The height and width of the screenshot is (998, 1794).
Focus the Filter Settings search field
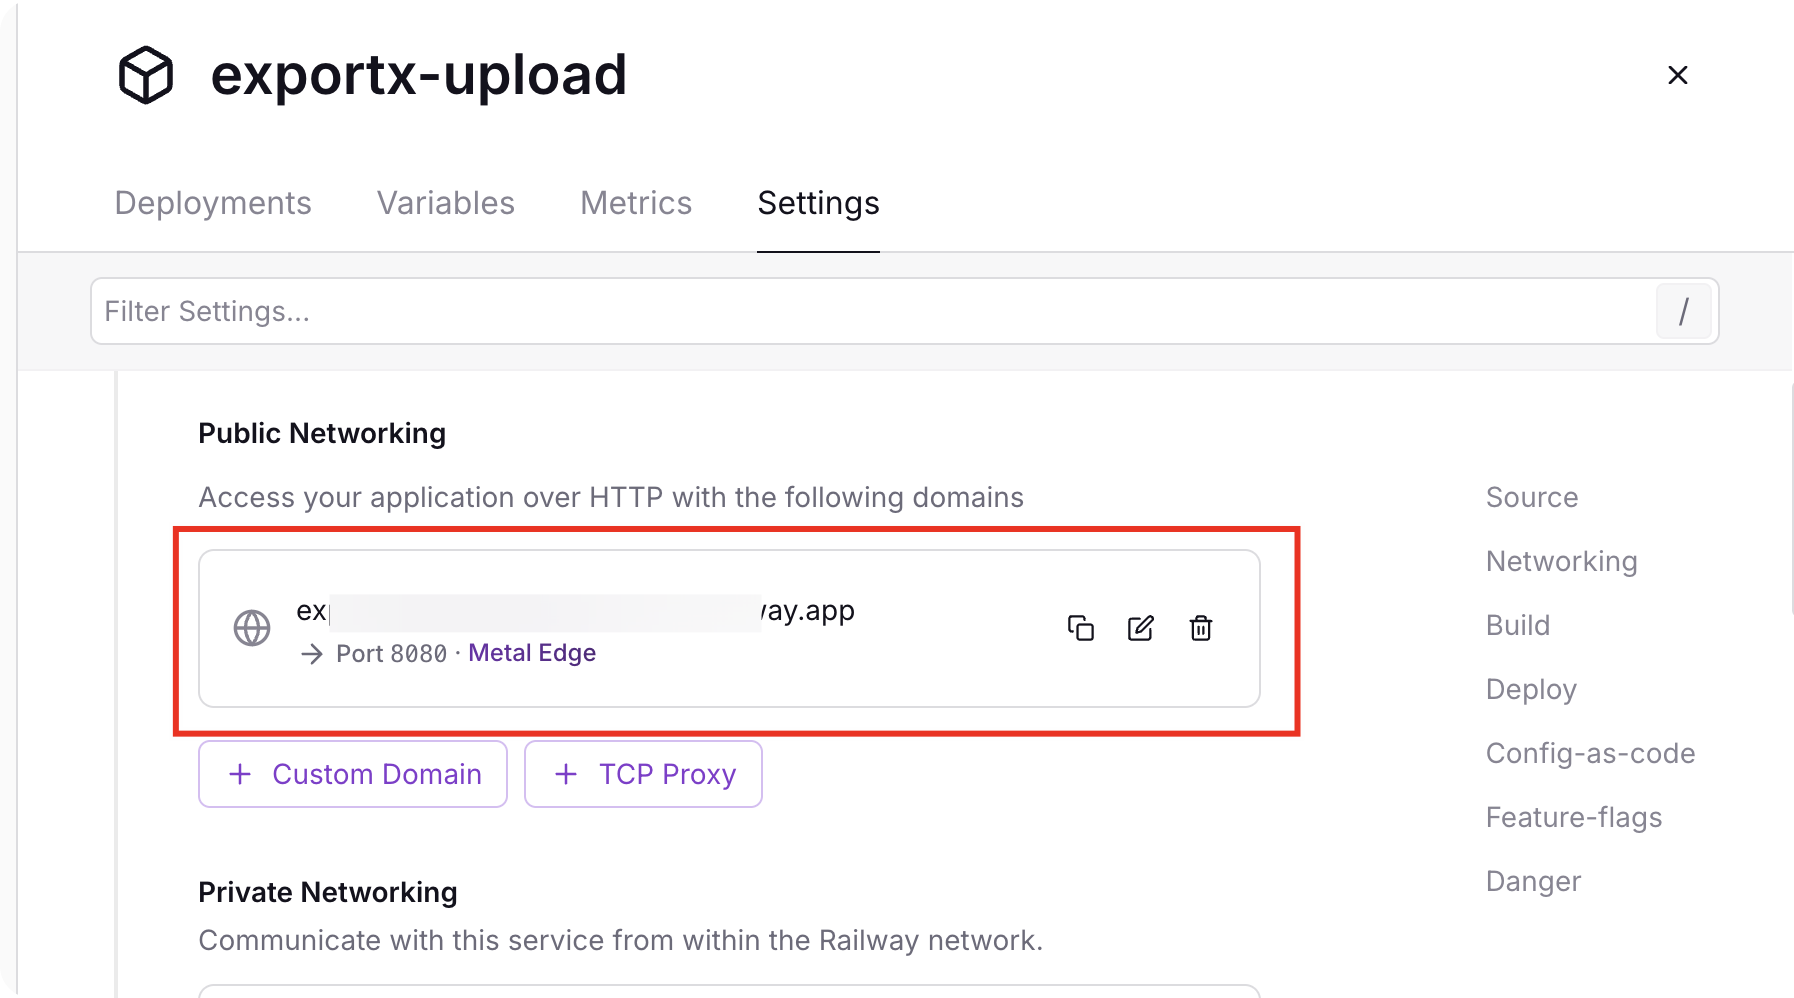click(870, 312)
